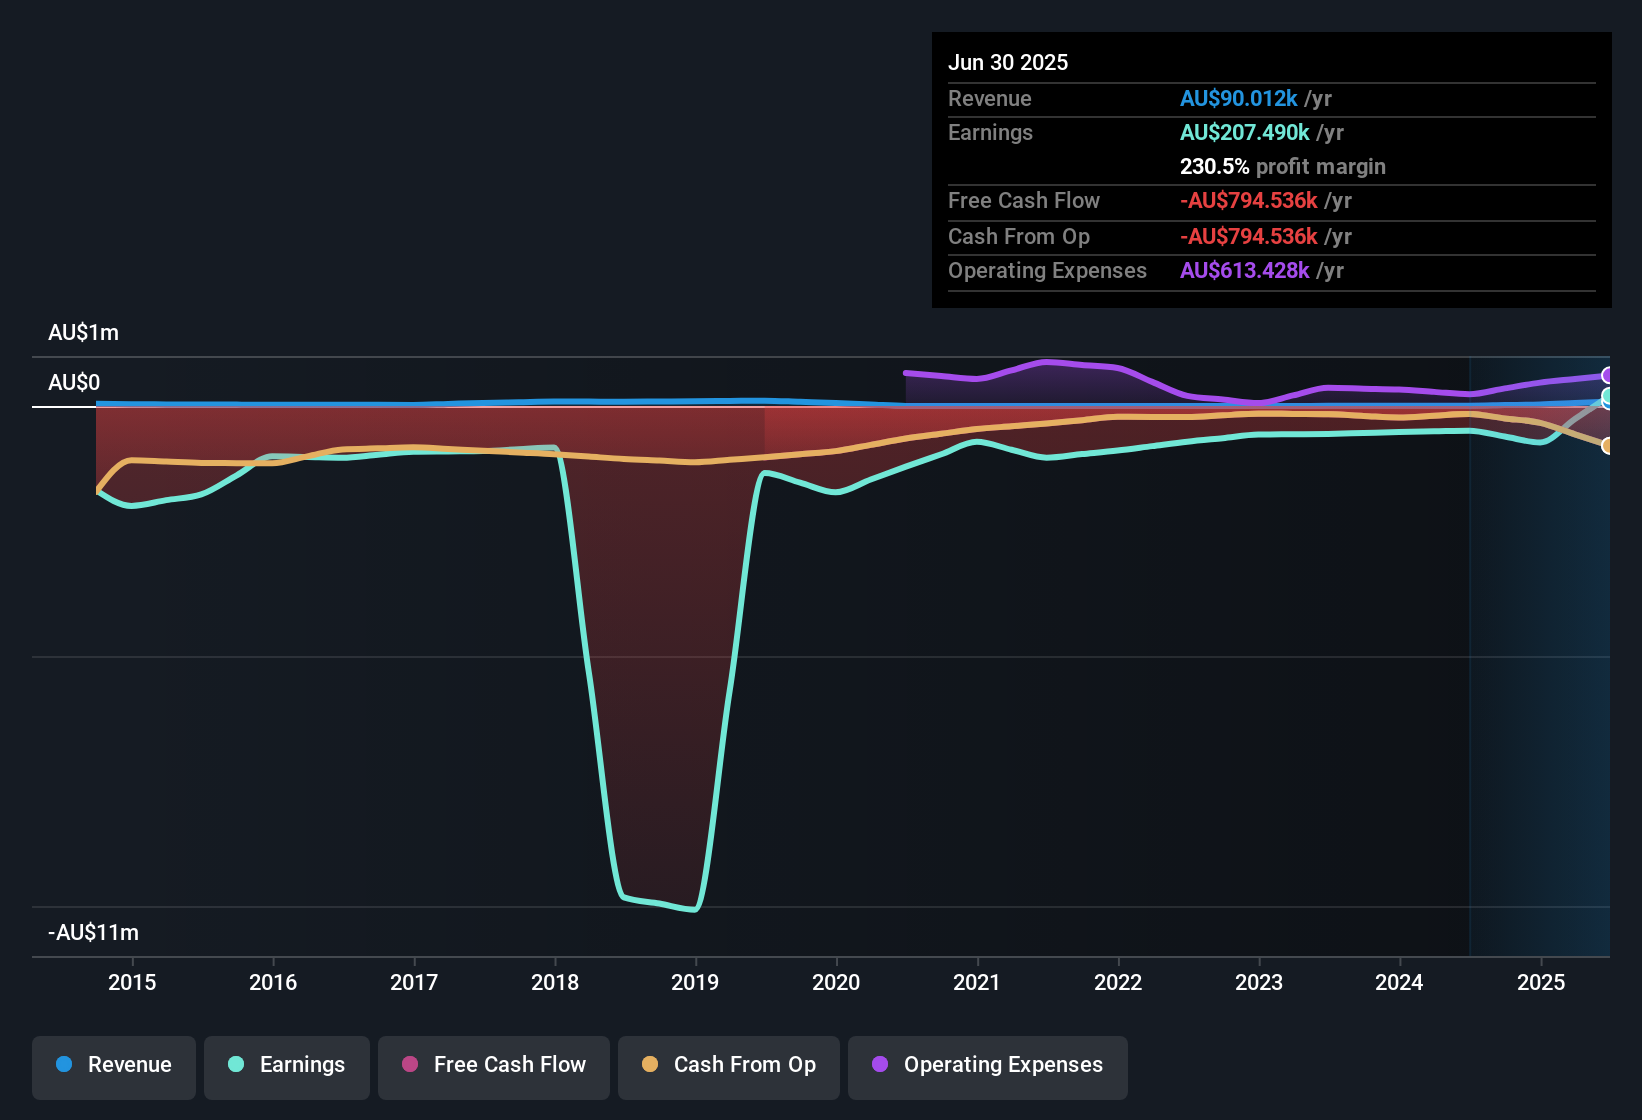Click the Free Cash Flow legend dot icon
This screenshot has width=1642, height=1120.
pyautogui.click(x=410, y=1066)
